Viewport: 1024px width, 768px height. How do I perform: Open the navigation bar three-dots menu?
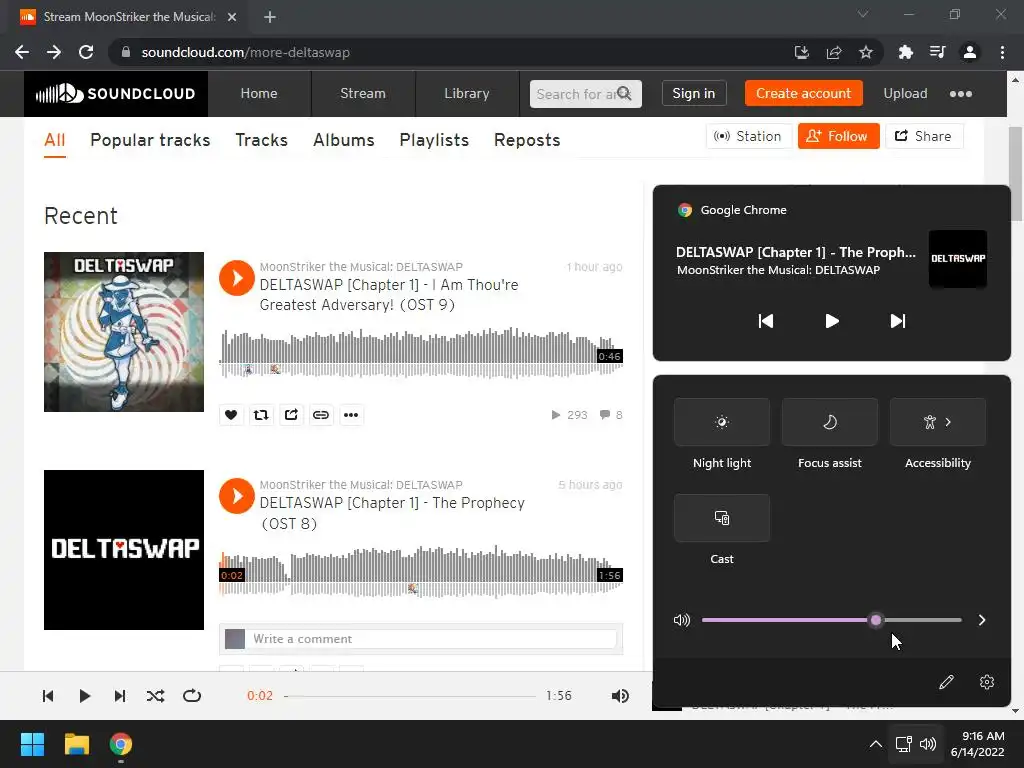pyautogui.click(x=961, y=94)
